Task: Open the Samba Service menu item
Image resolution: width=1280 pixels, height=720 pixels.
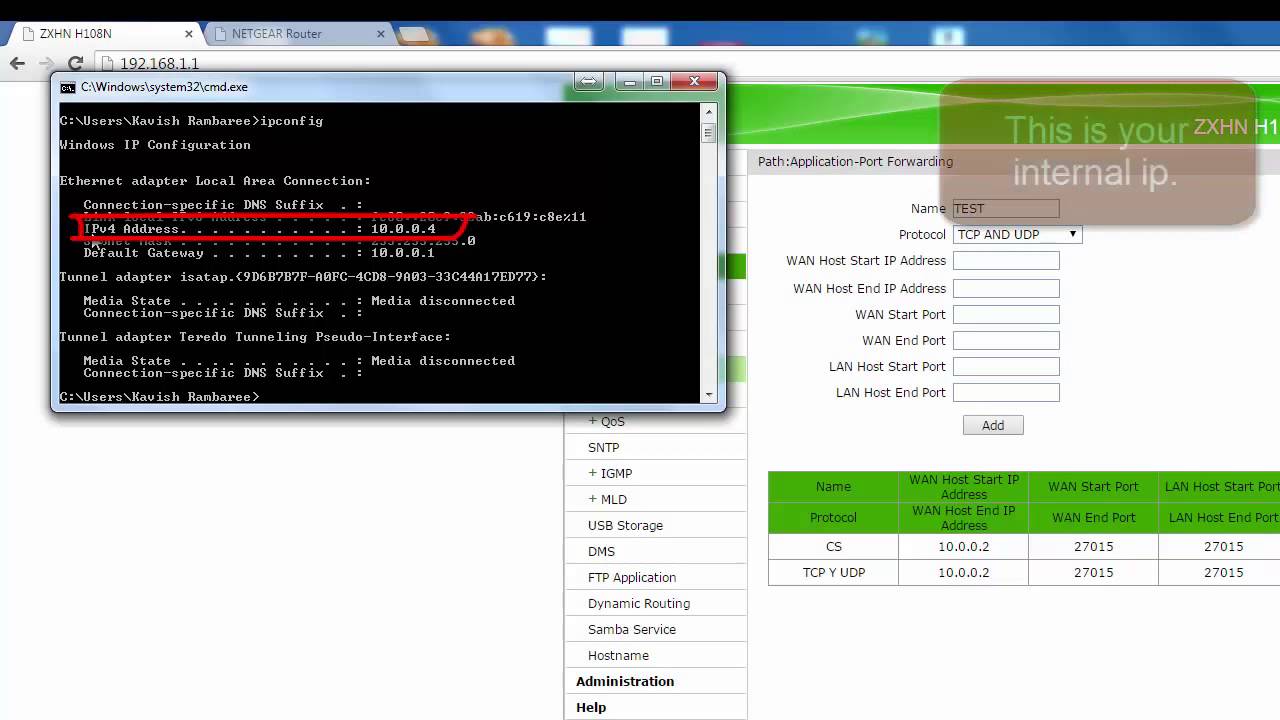Action: pyautogui.click(x=632, y=630)
